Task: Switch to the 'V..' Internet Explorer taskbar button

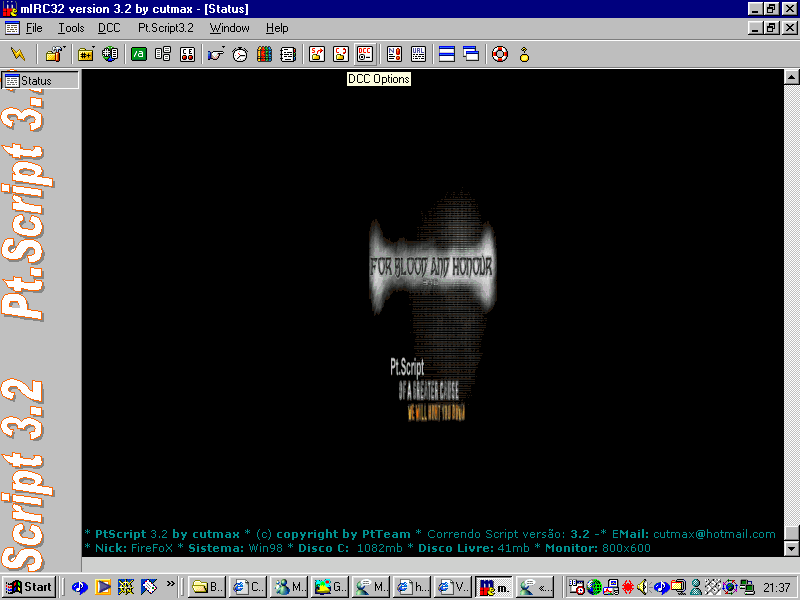Action: (453, 587)
